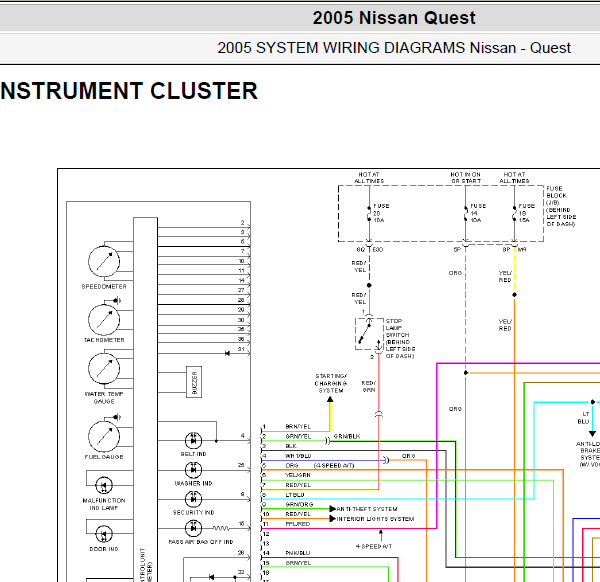
Task: Click the 'ANTI-THEFT SYSTEM' label
Action: tap(367, 509)
